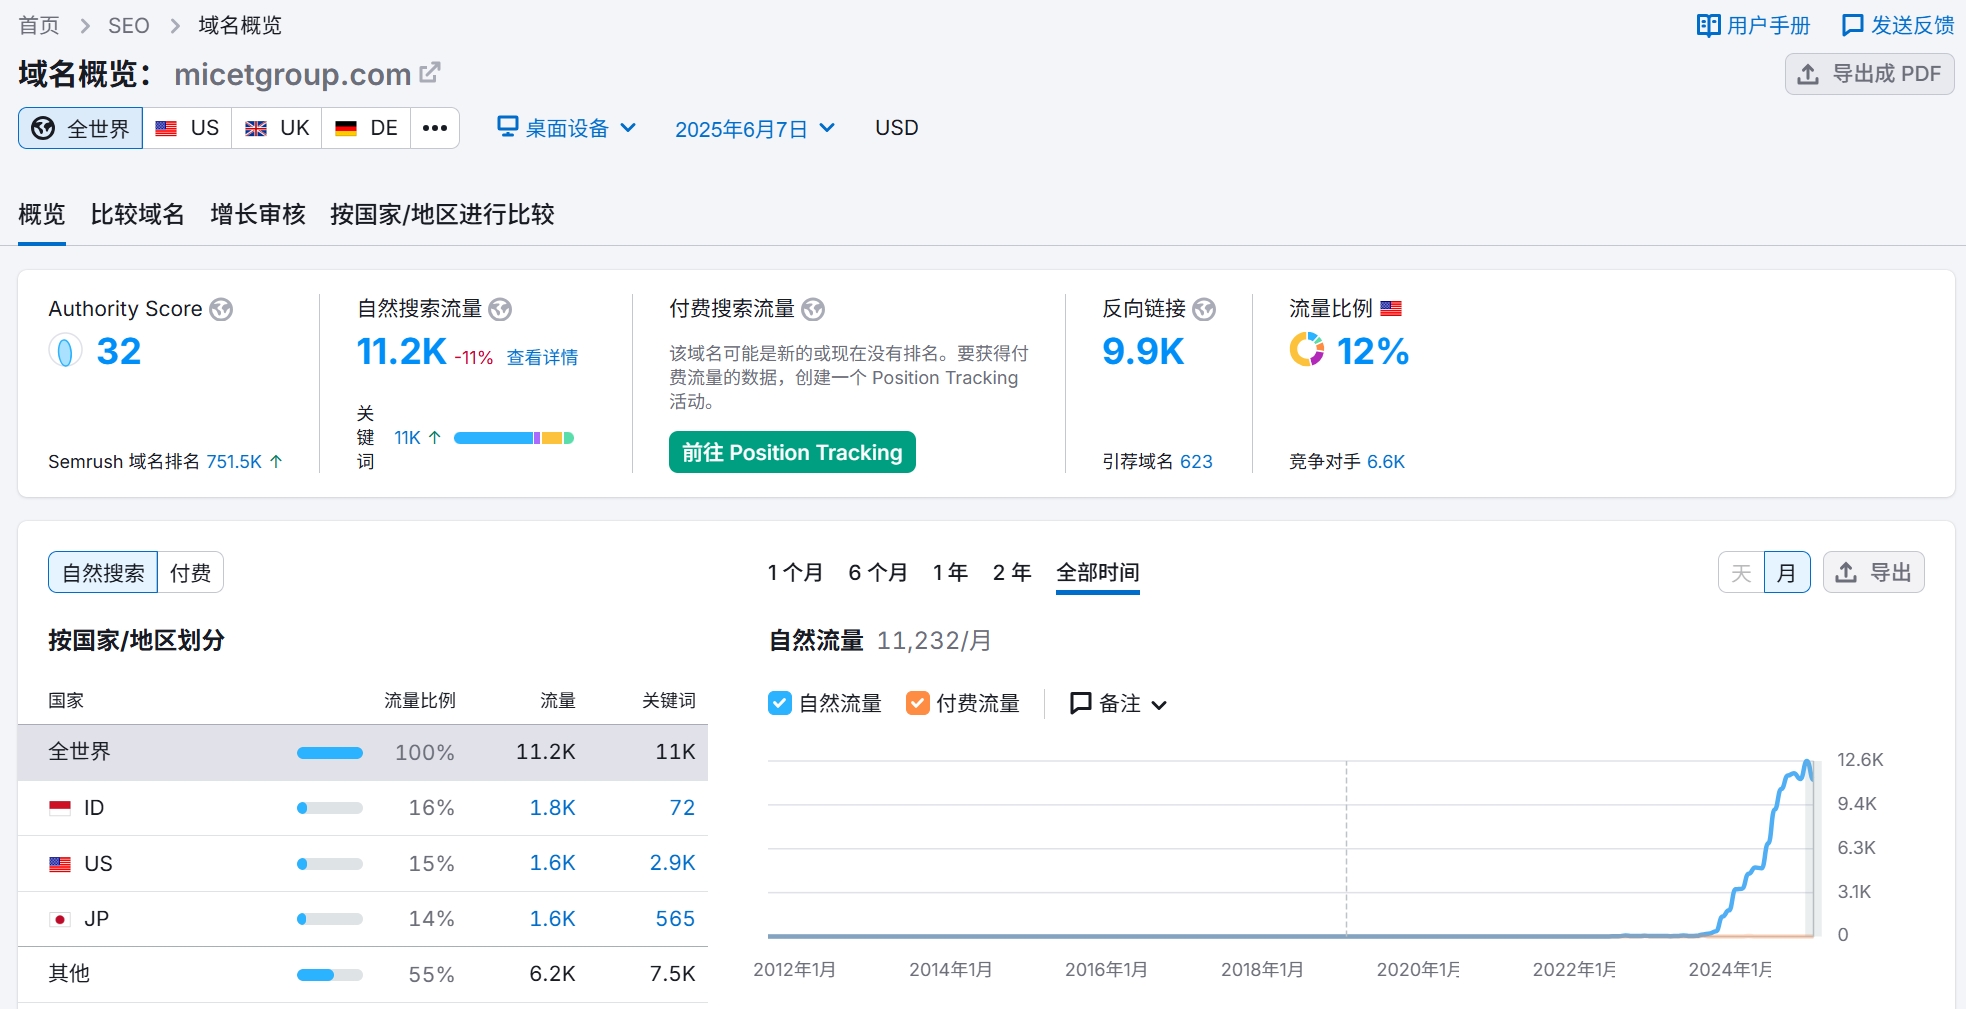Select the 1年 time range
Screen dimensions: 1966x1009
click(950, 572)
